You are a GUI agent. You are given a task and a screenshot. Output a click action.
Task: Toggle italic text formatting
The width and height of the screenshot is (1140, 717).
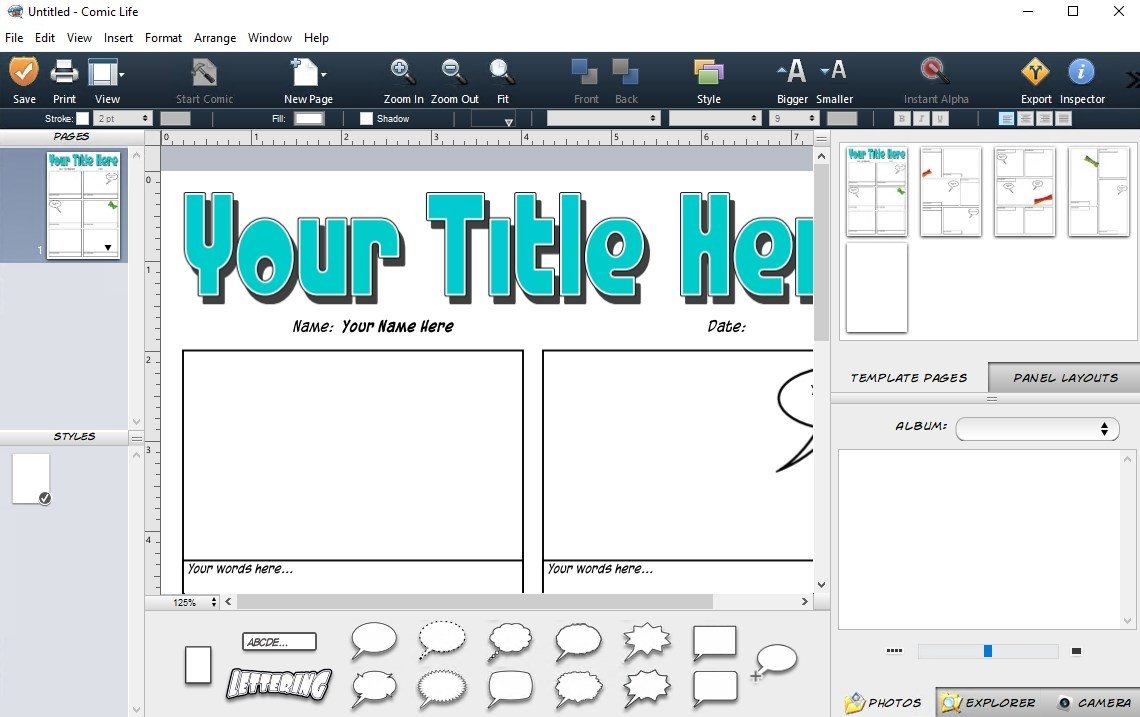tap(921, 119)
